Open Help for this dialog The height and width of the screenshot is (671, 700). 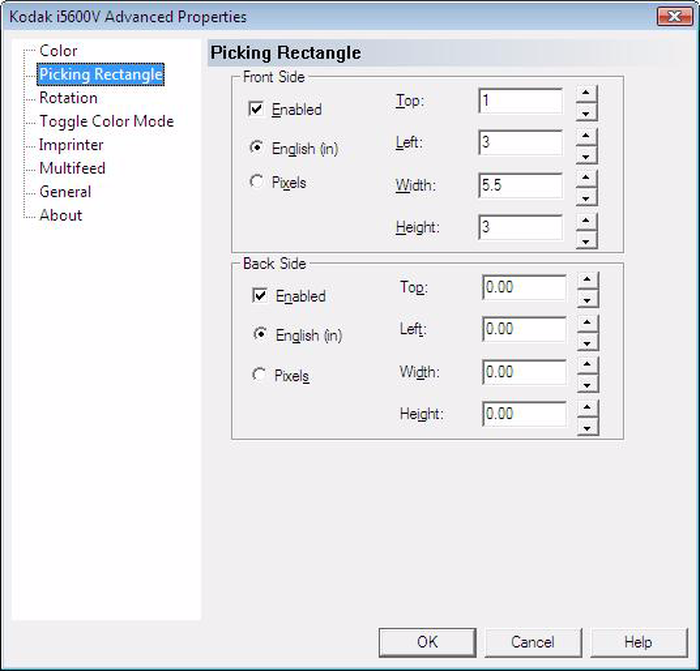click(x=638, y=642)
